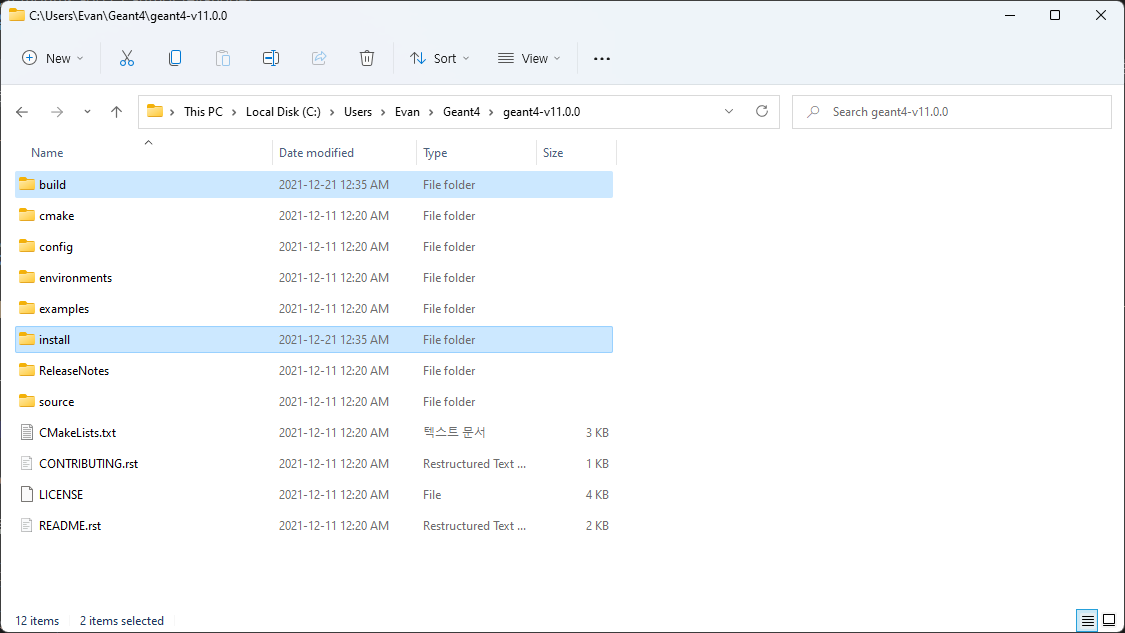The width and height of the screenshot is (1125, 633).
Task: Expand the address bar history dropdown
Action: [x=729, y=111]
